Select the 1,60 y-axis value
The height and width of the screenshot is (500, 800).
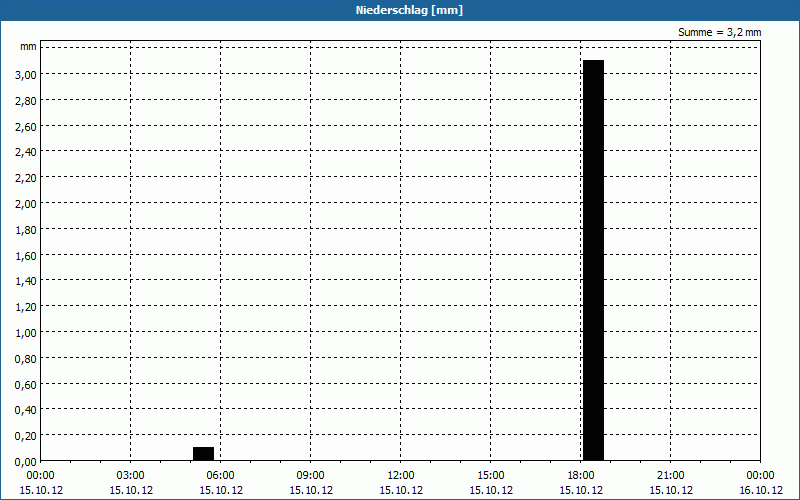coord(26,256)
